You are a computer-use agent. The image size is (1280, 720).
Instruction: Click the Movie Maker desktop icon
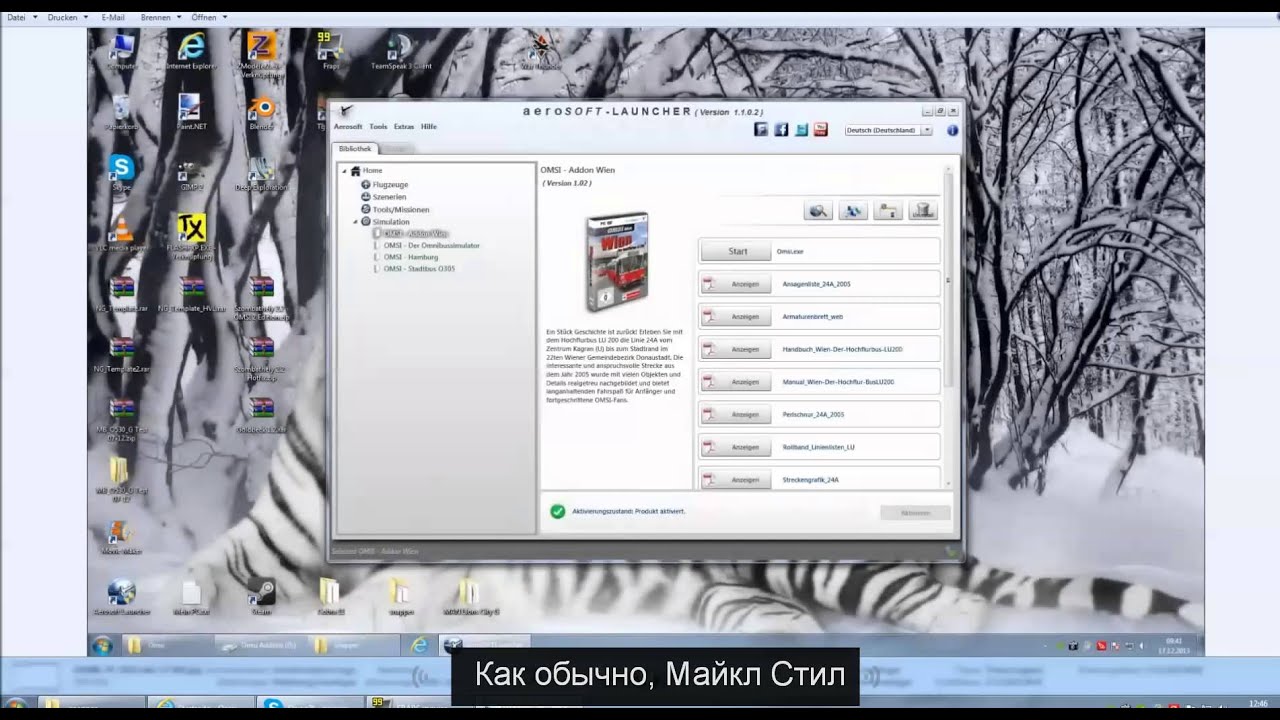(x=121, y=536)
